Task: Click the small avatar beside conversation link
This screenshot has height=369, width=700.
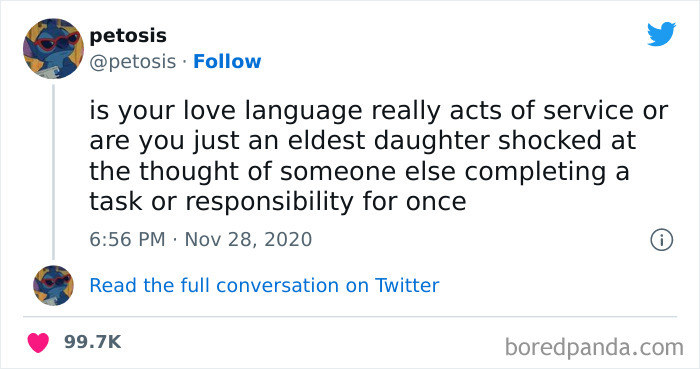Action: tap(53, 286)
